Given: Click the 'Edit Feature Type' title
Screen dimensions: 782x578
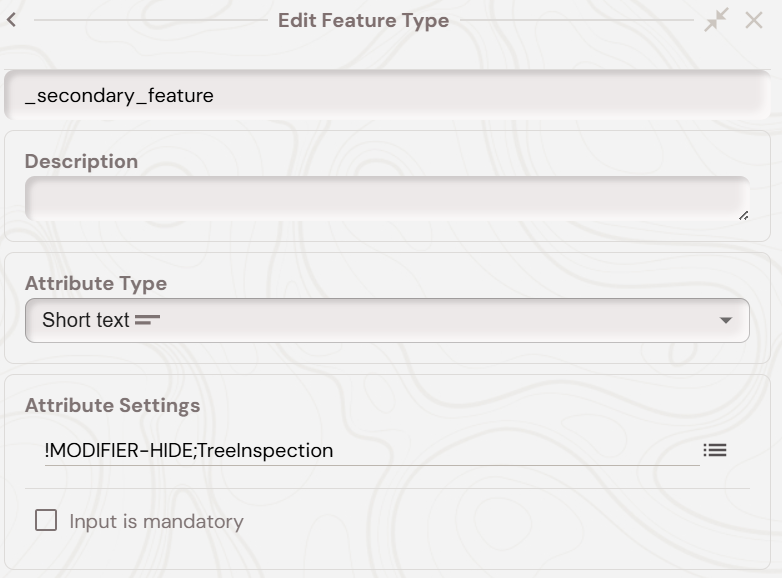Looking at the screenshot, I should coord(363,21).
